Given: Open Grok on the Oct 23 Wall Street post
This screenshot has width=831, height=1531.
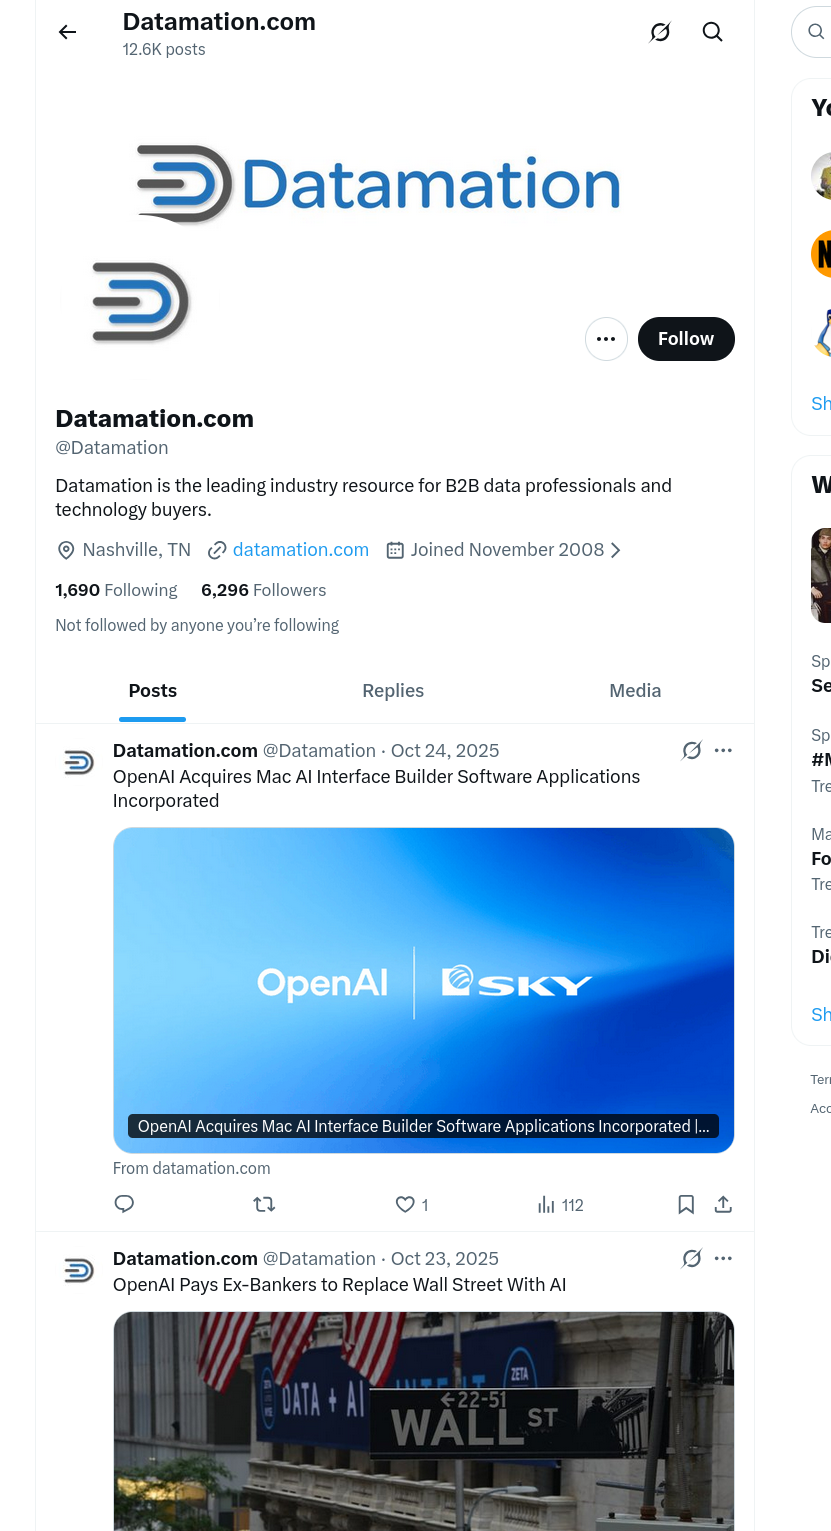Looking at the screenshot, I should click(x=691, y=1258).
